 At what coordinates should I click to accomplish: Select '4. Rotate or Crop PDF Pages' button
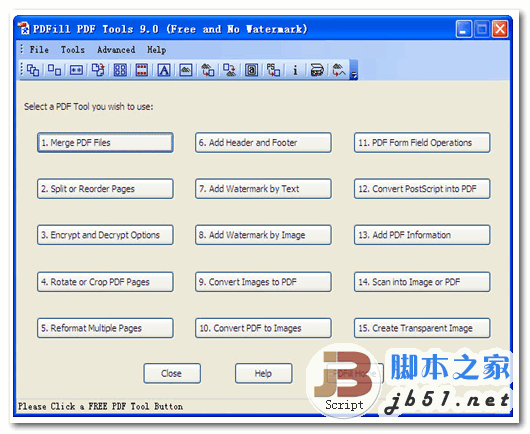105,282
